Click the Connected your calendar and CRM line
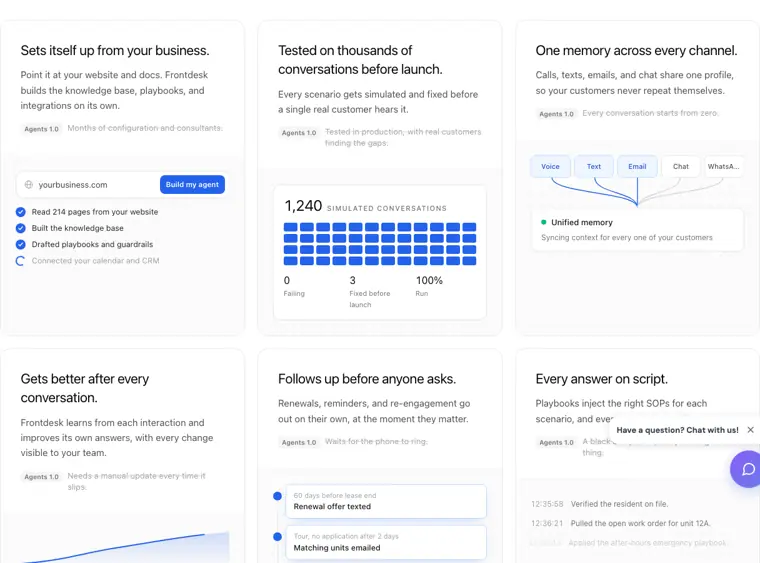Viewport: 760px width, 563px height. click(x=95, y=261)
